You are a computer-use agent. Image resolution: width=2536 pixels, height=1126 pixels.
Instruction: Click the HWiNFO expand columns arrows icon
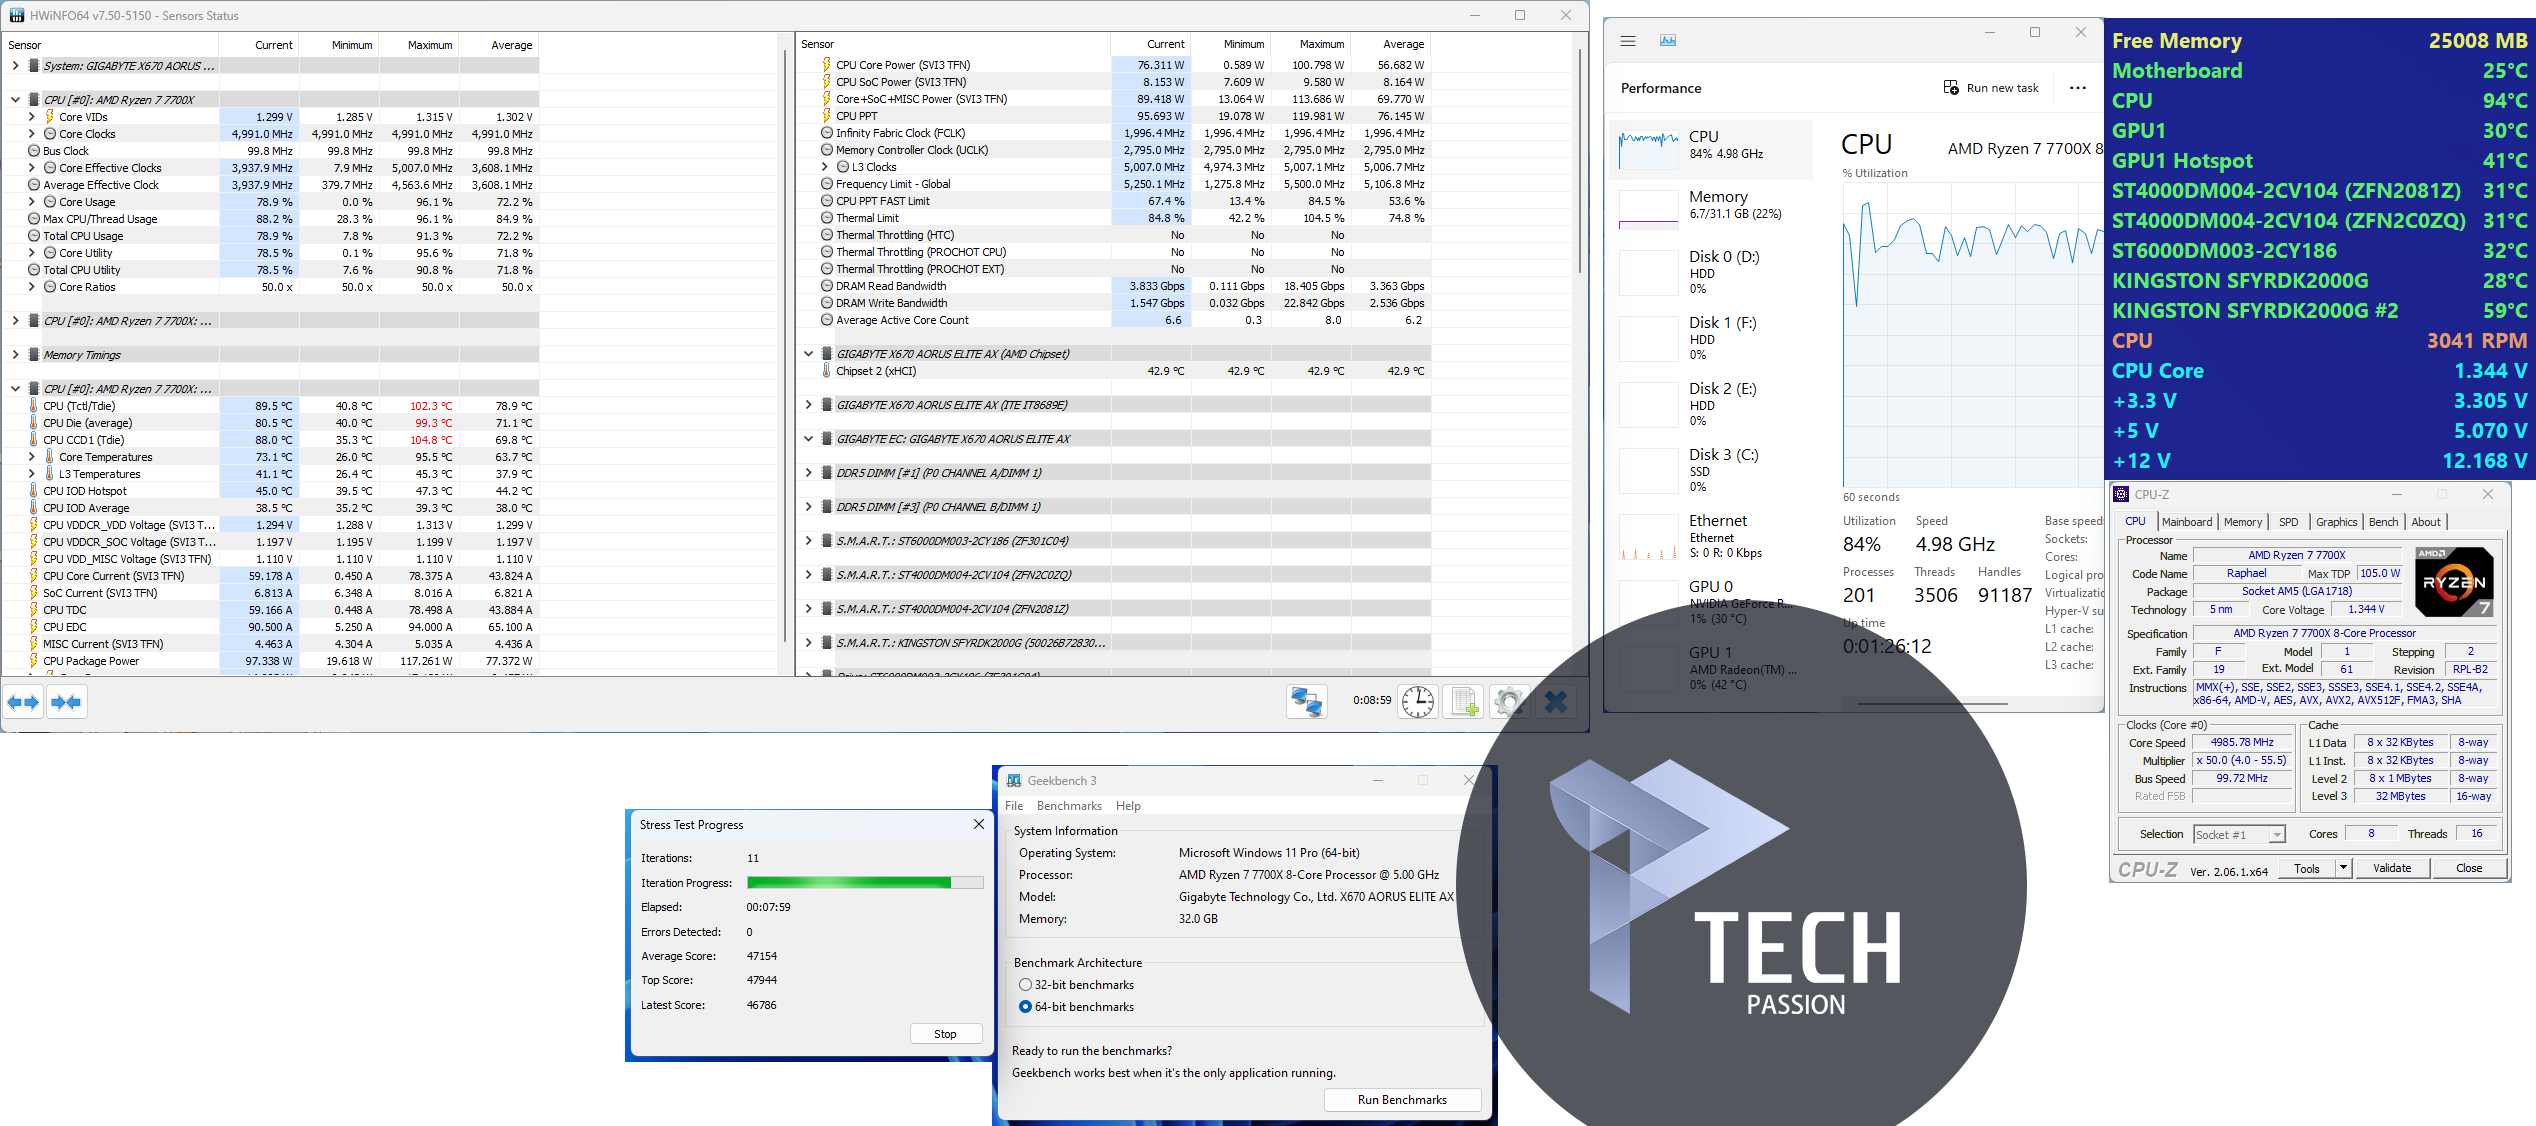23,703
